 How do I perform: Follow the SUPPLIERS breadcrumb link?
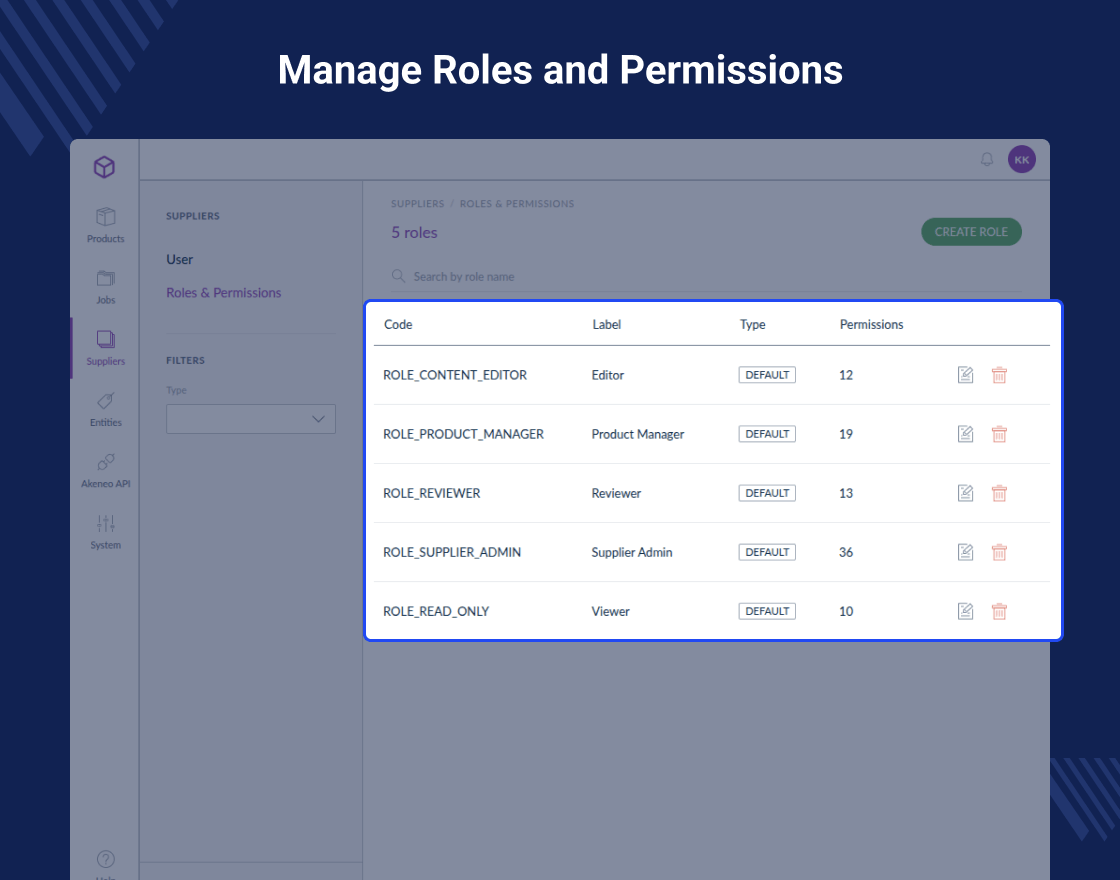tap(417, 204)
